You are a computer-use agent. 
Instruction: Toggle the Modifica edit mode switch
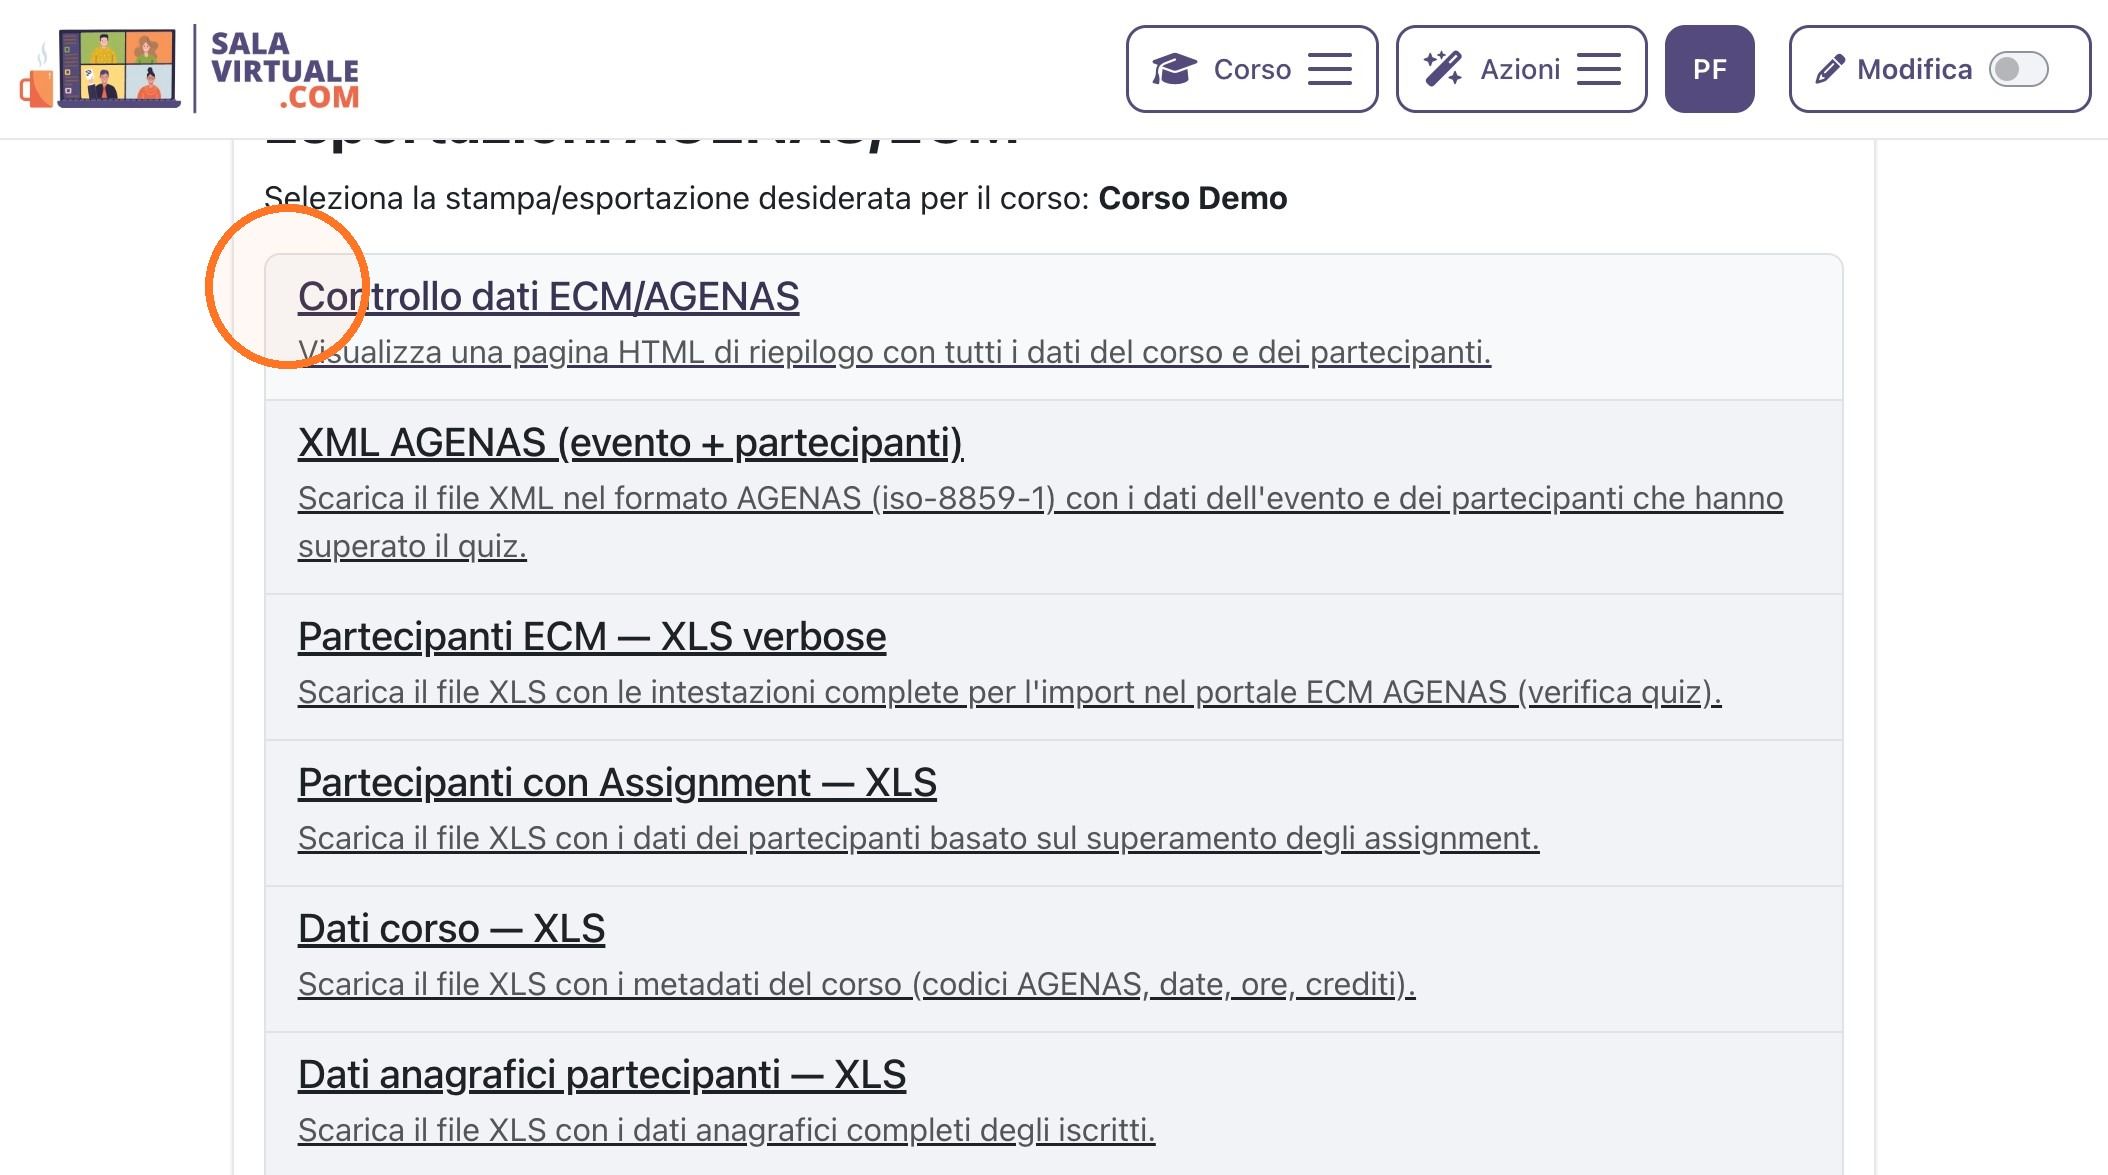tap(2018, 69)
